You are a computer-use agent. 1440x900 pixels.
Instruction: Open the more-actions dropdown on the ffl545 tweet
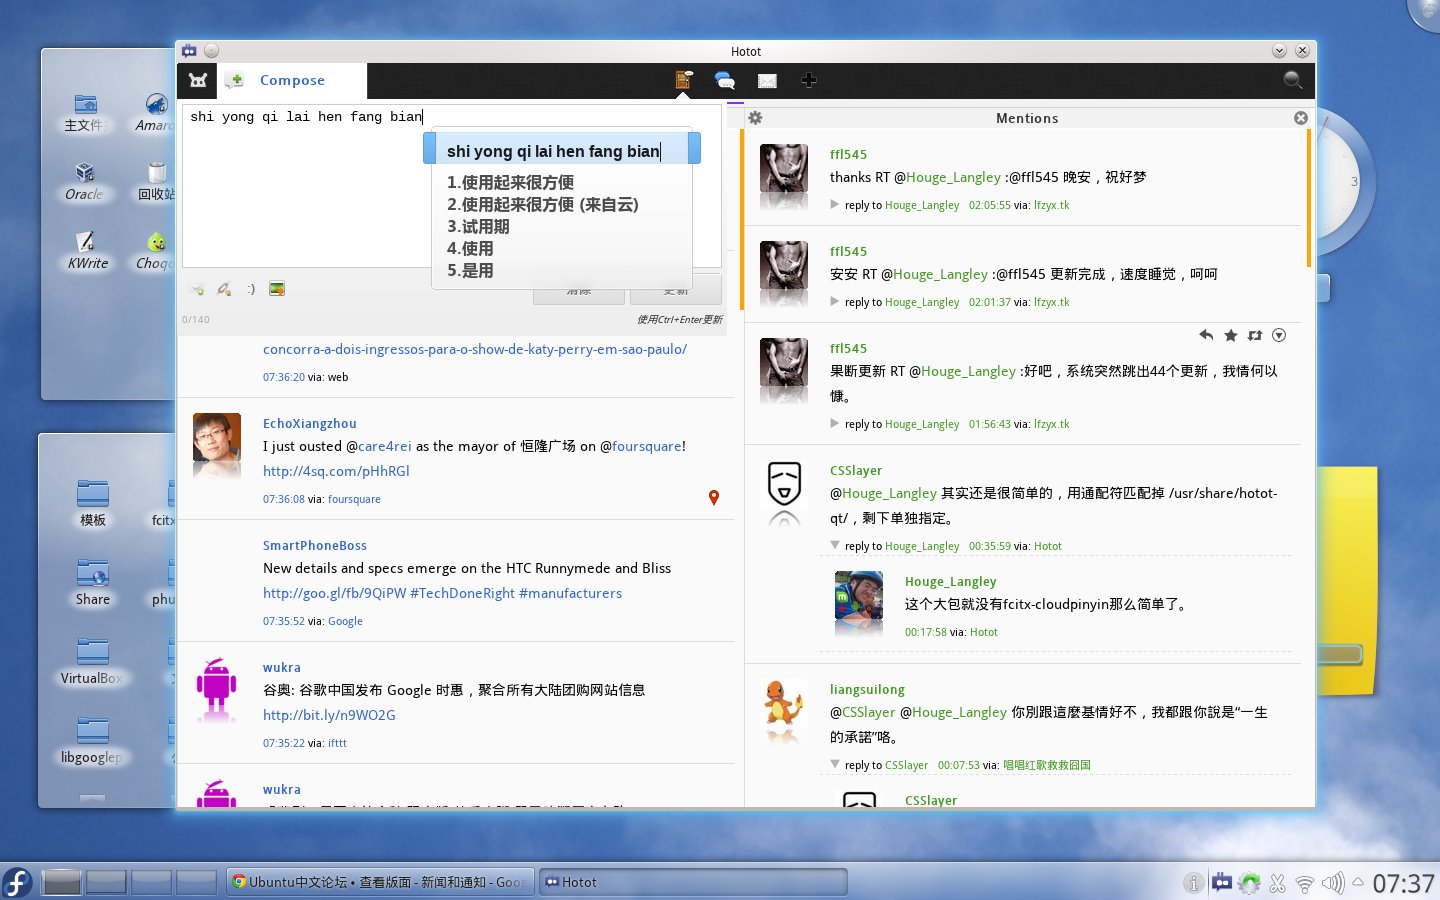point(1279,335)
